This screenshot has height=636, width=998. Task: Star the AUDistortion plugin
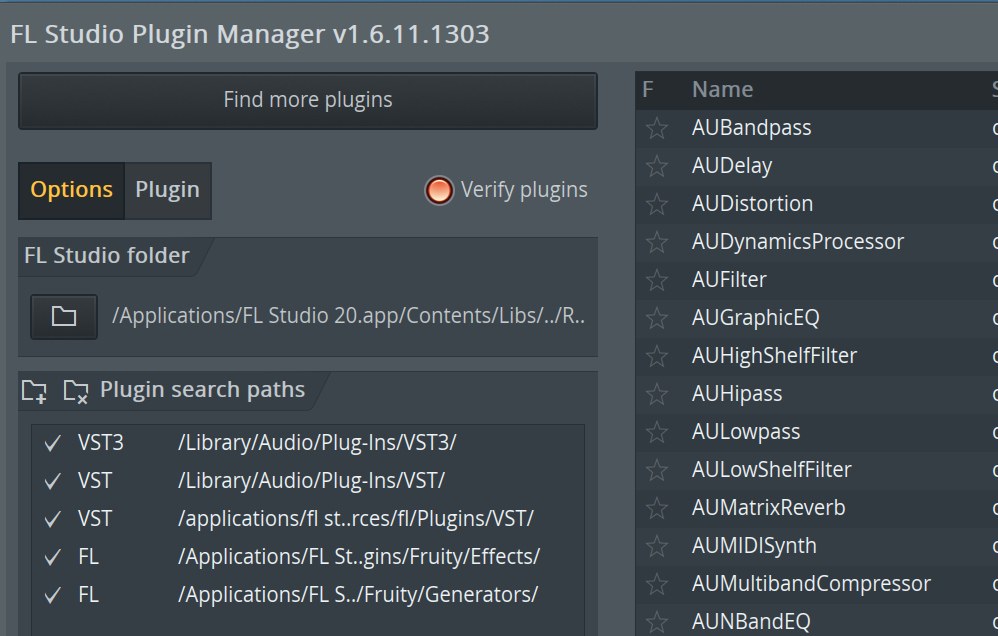(657, 204)
